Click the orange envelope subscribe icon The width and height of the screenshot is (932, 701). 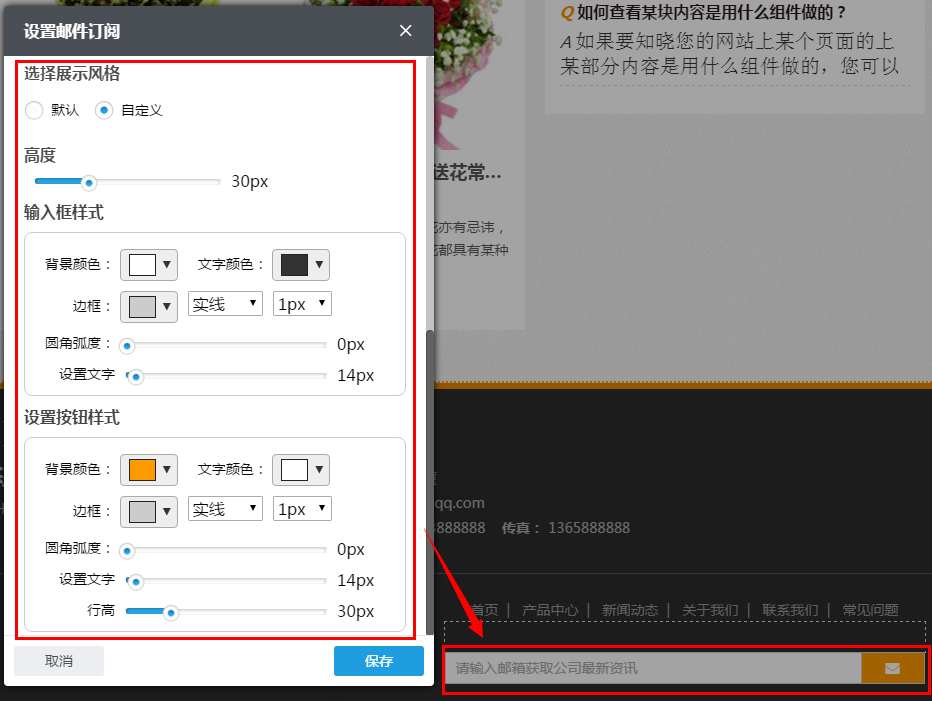click(892, 668)
